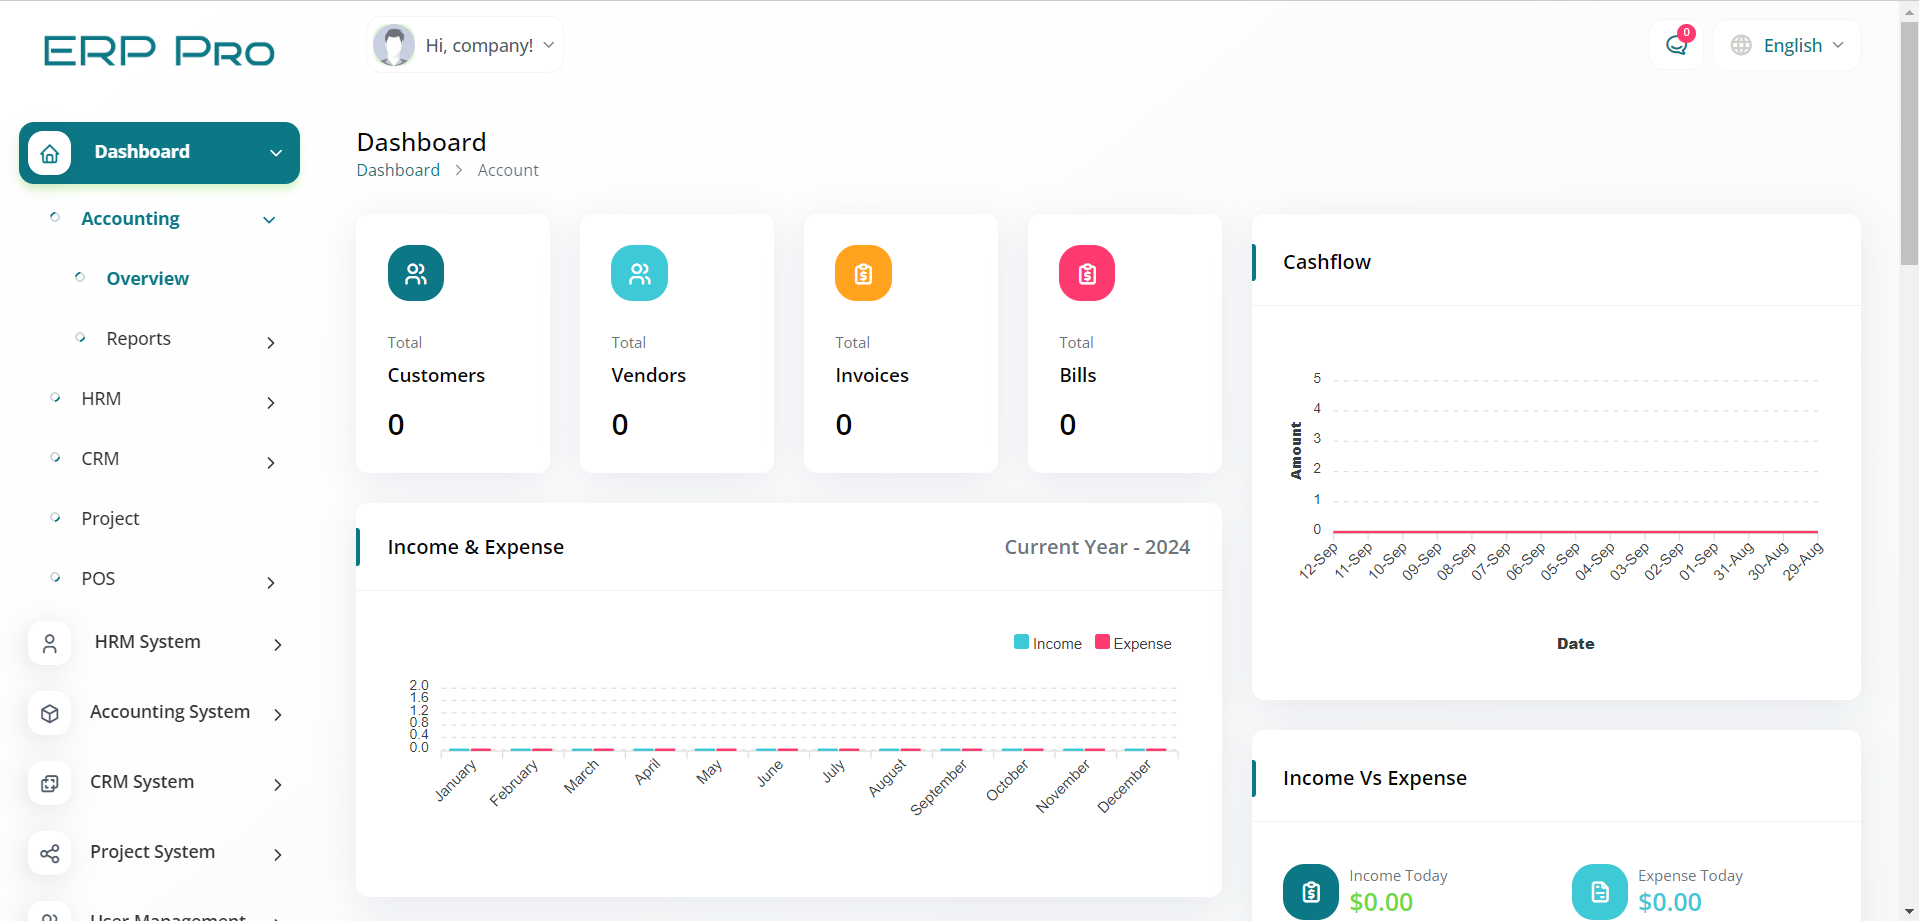
Task: Select the Overview menu item
Action: tap(147, 279)
